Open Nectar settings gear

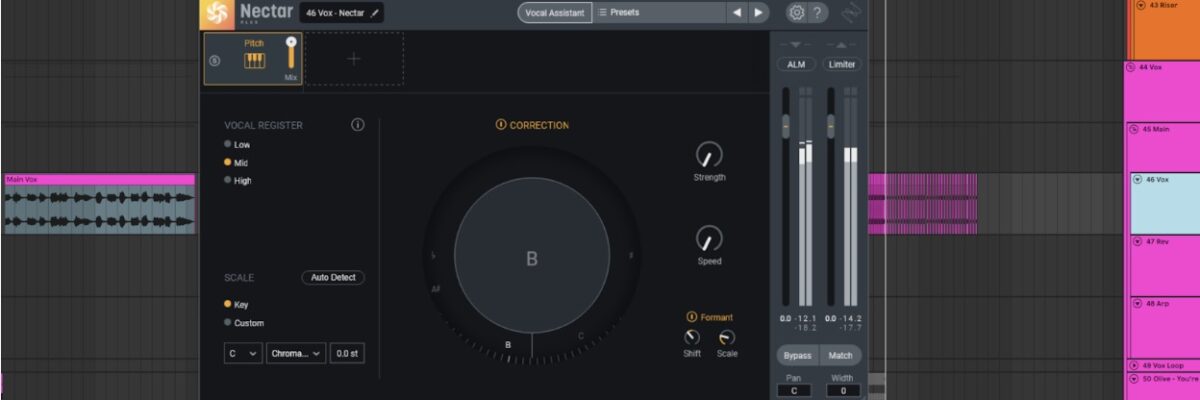tap(796, 13)
